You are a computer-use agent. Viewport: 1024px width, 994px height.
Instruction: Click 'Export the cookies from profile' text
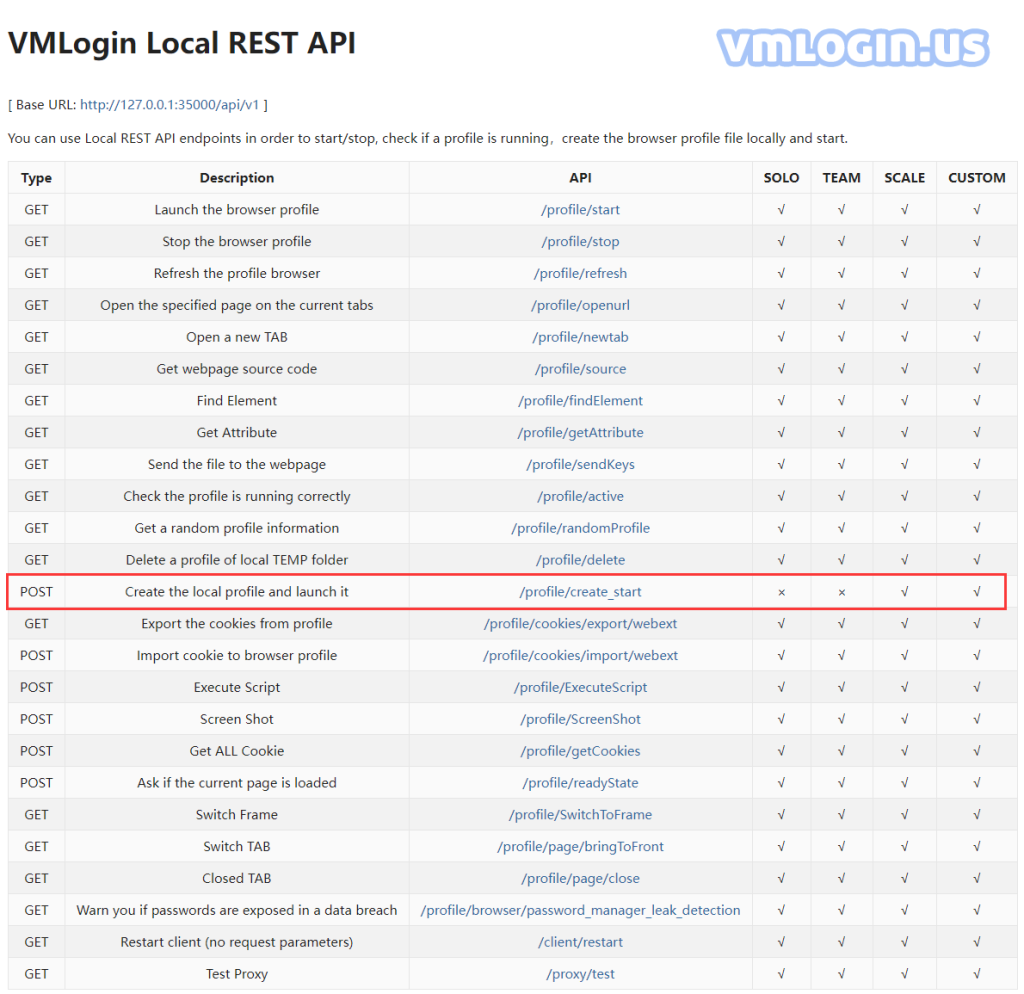click(236, 624)
